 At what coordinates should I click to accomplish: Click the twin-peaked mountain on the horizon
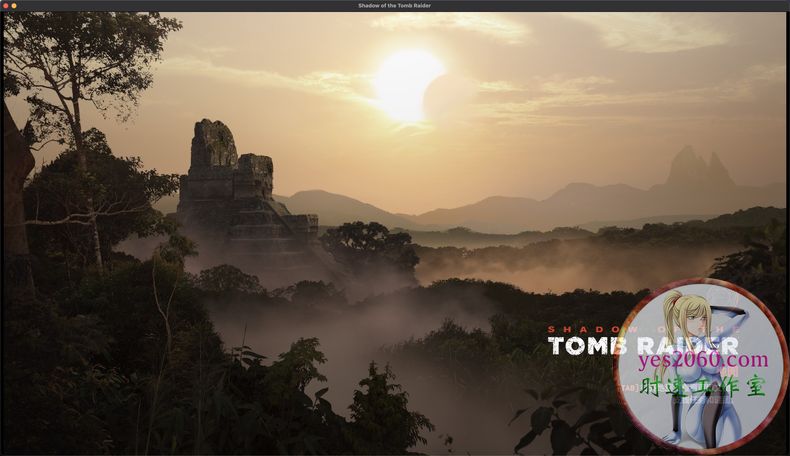[x=700, y=167]
